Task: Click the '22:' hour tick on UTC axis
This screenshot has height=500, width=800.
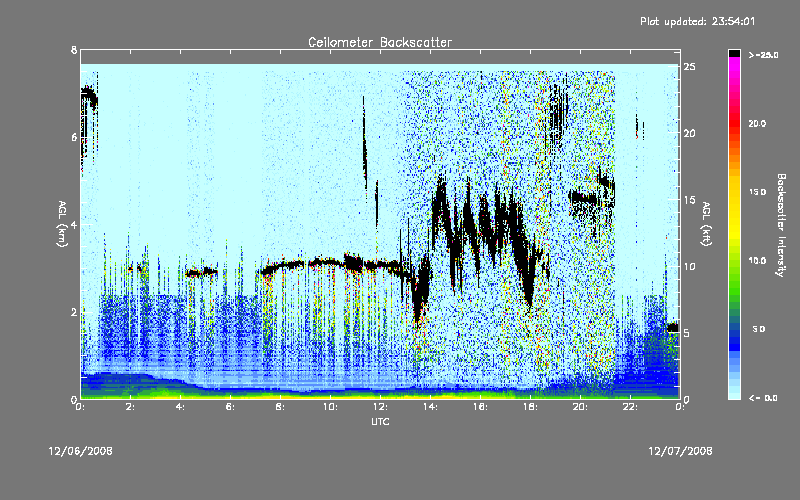Action: 630,407
